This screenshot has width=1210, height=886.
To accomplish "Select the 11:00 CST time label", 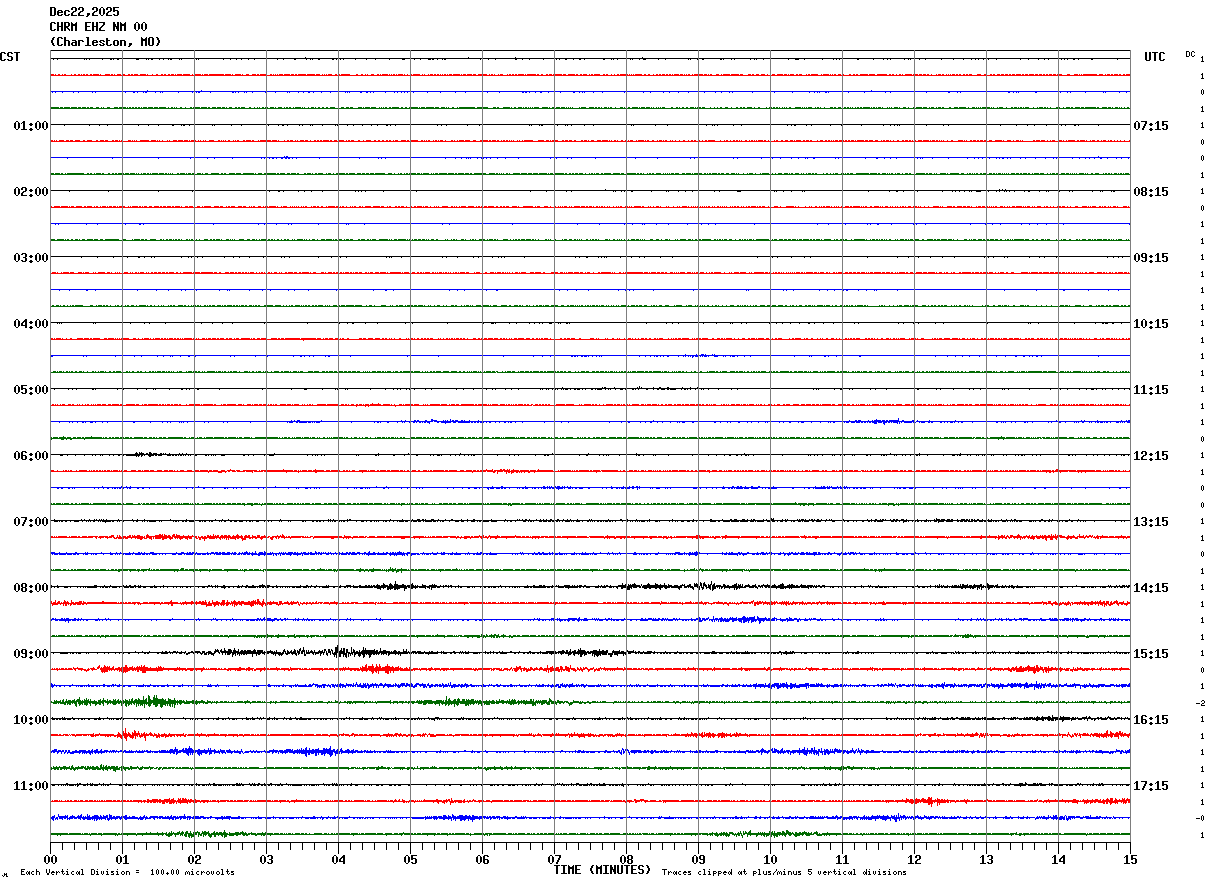I will point(31,786).
